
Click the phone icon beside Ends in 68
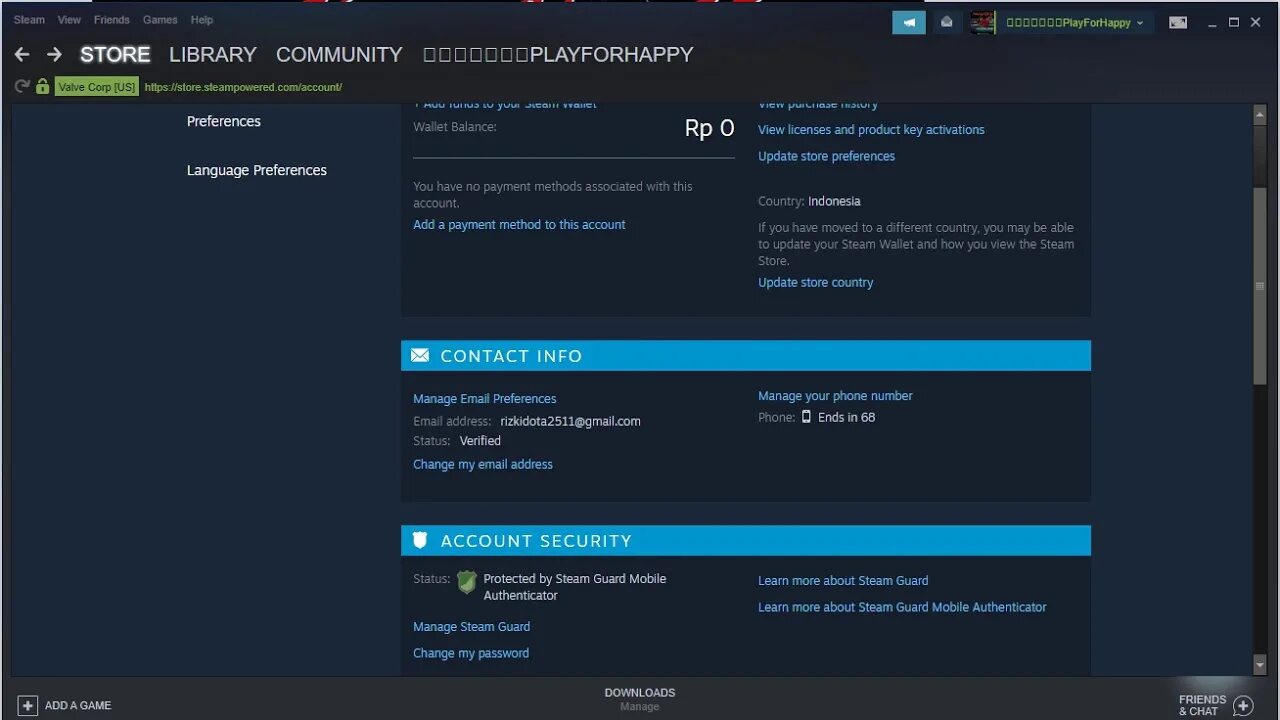(806, 417)
